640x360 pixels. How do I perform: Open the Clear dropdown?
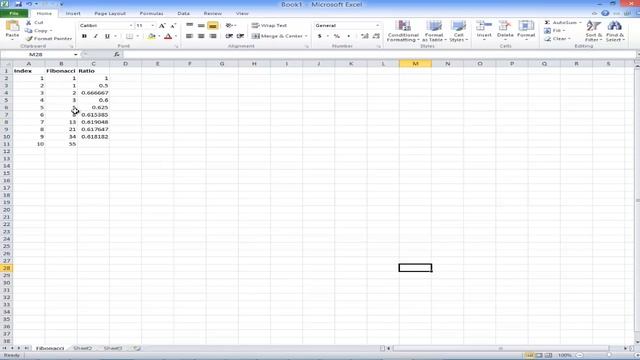[x=558, y=39]
